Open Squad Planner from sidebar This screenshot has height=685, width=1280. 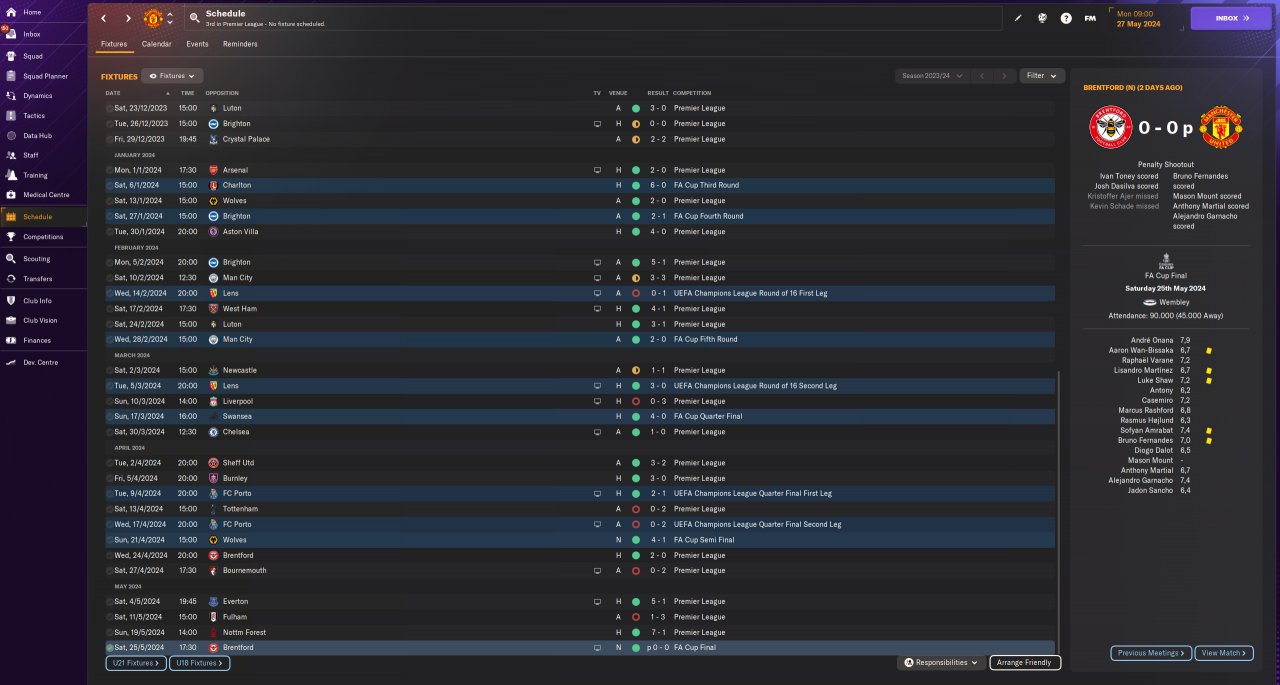(x=43, y=76)
